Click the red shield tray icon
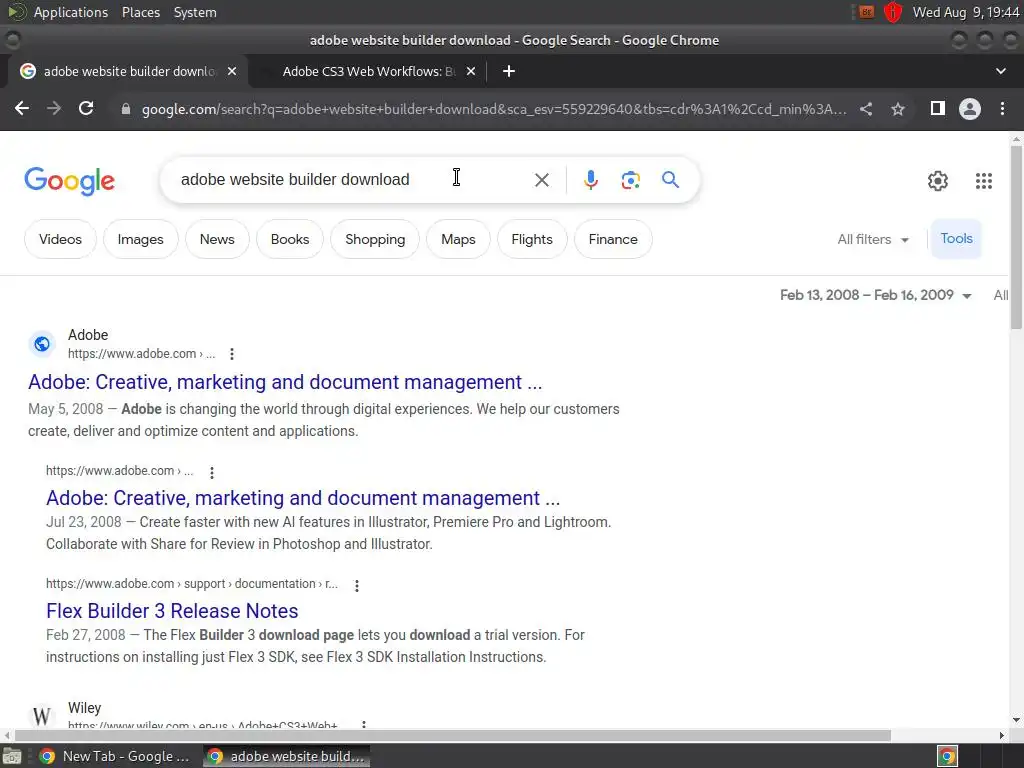The width and height of the screenshot is (1024, 768). [x=893, y=12]
